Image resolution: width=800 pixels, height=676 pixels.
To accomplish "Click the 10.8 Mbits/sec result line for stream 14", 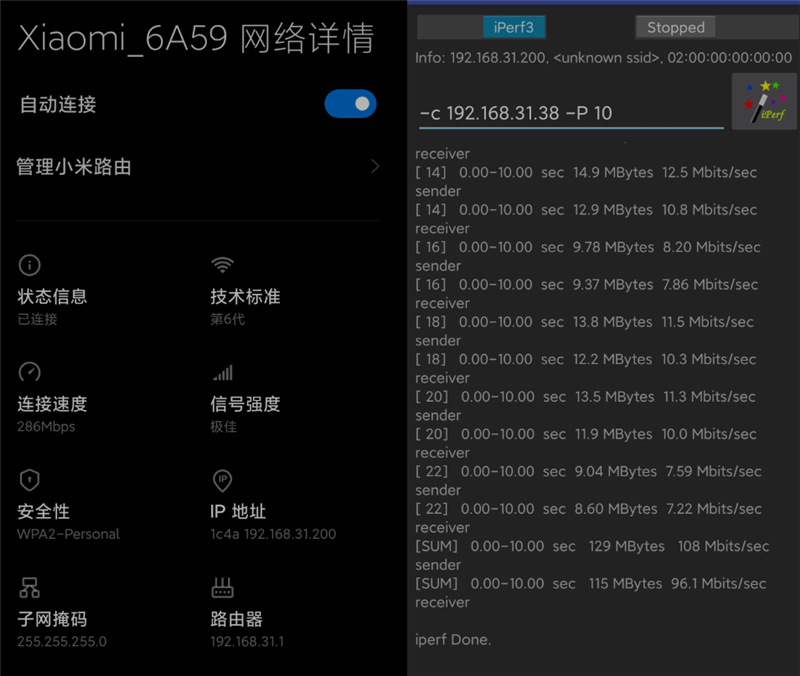I will click(586, 210).
